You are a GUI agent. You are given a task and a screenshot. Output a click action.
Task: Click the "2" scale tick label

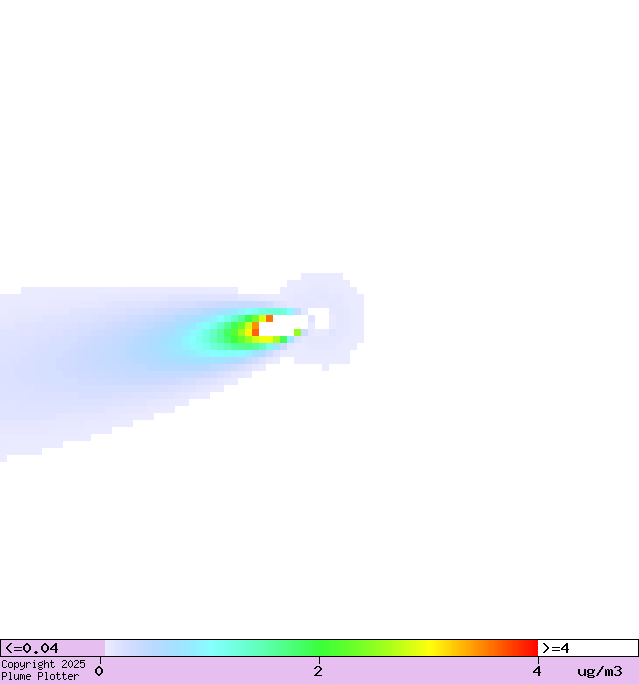318,671
